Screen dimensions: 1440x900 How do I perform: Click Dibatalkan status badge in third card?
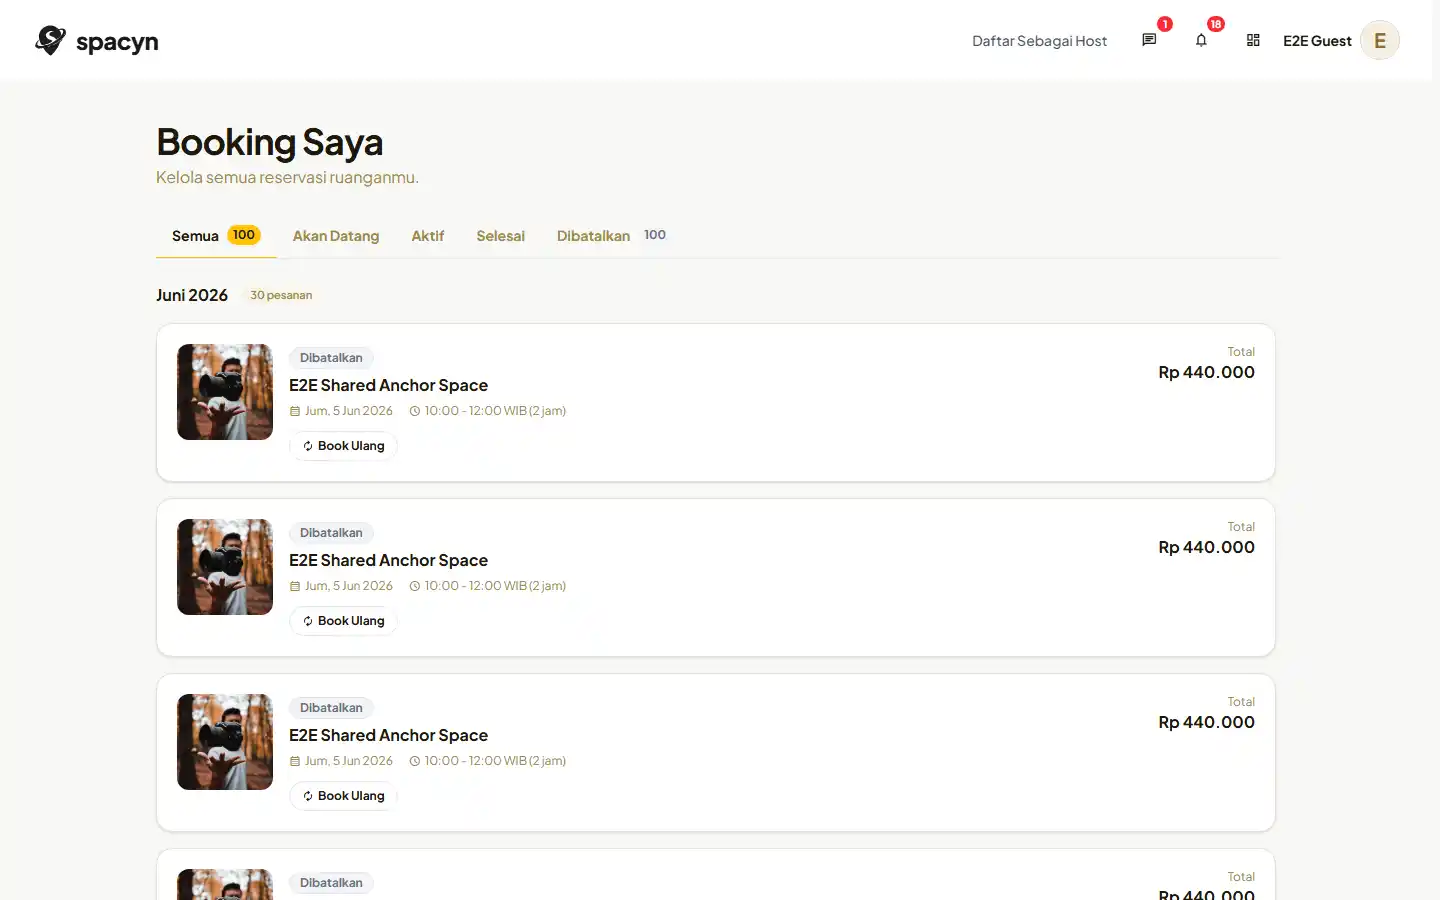331,708
